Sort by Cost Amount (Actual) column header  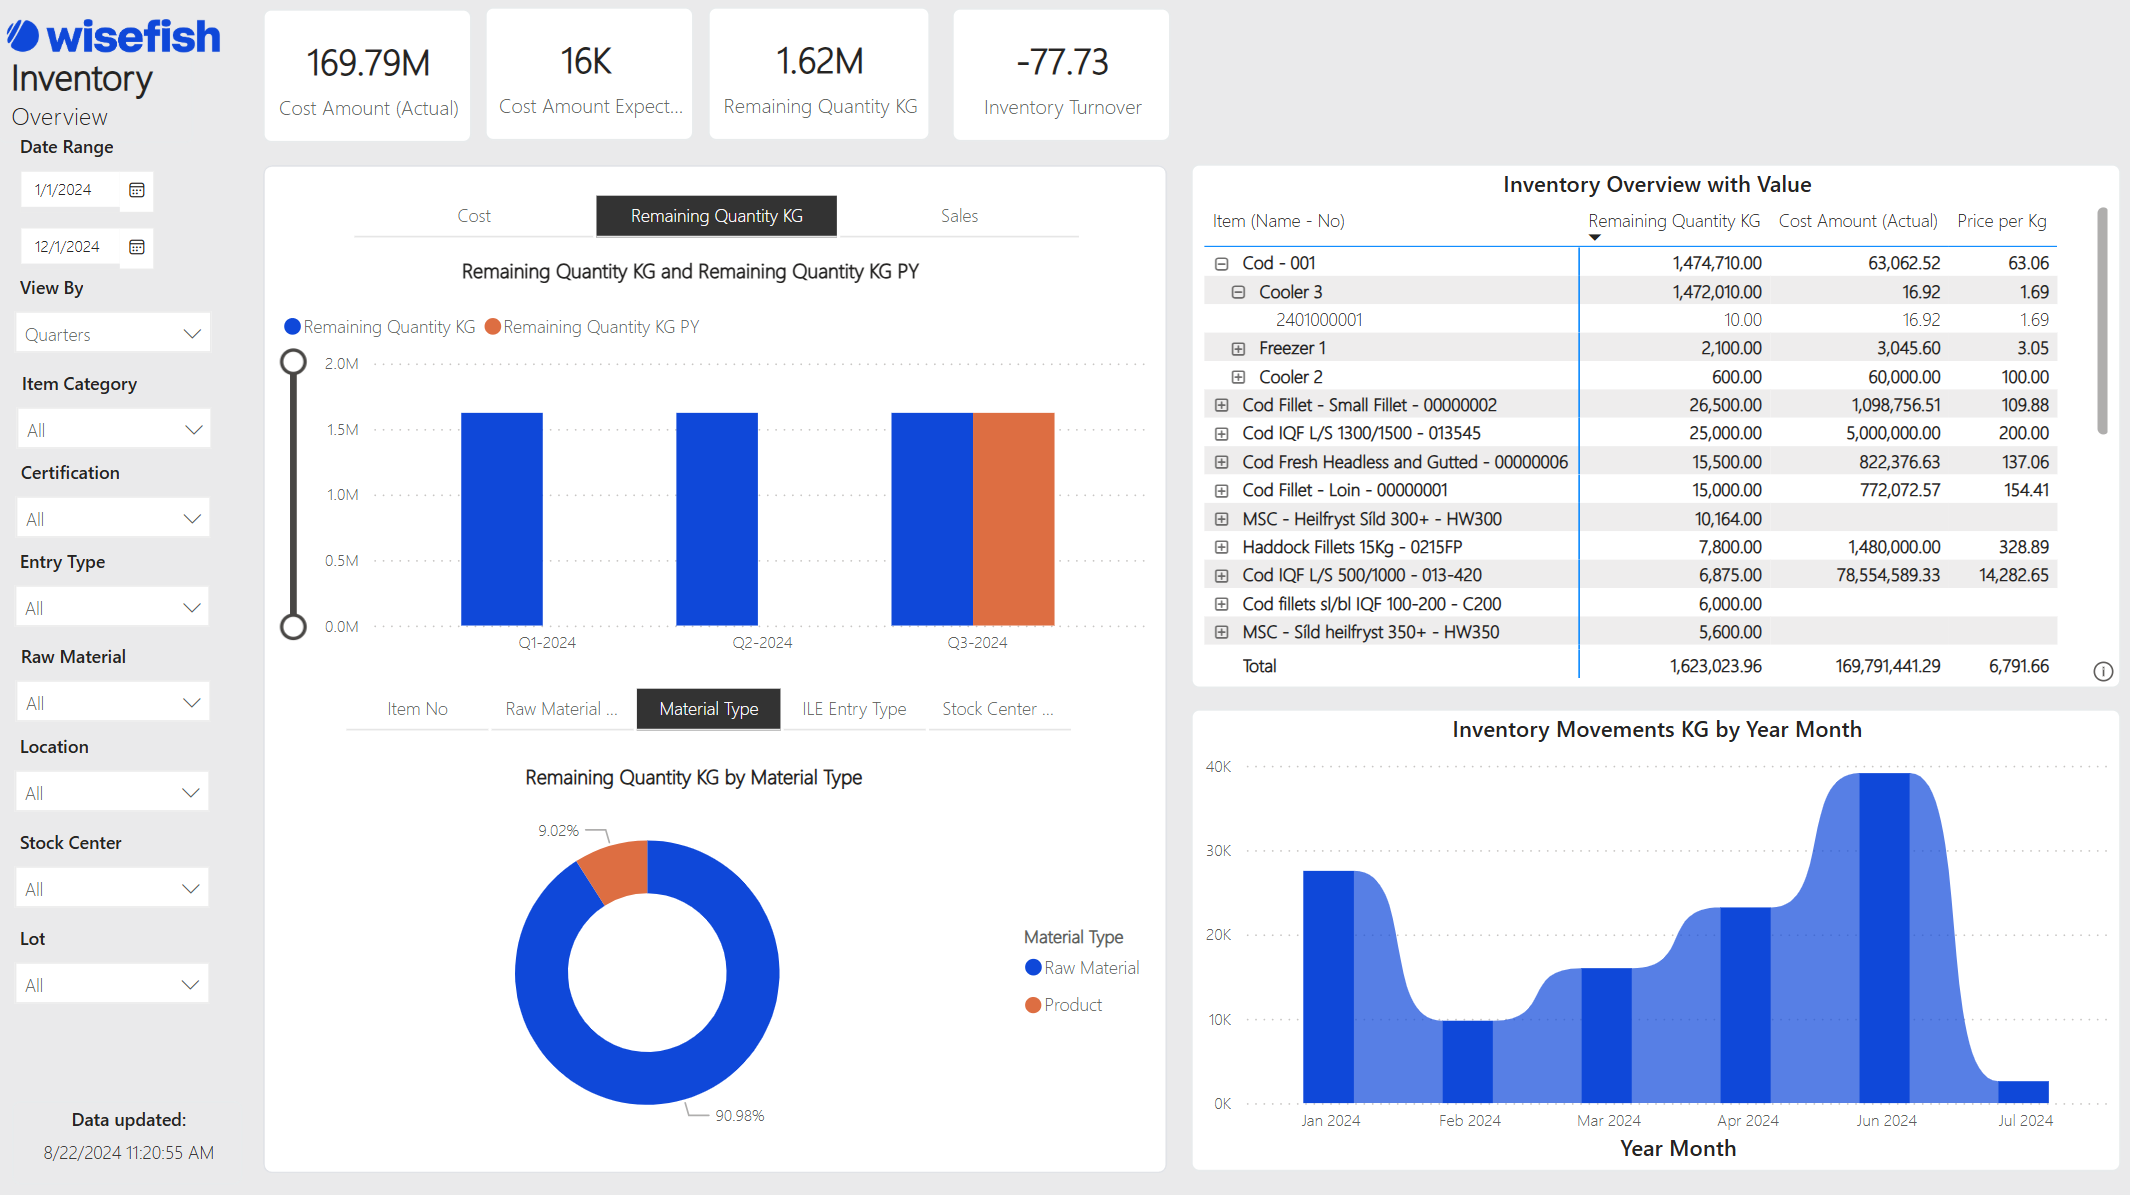click(1857, 221)
